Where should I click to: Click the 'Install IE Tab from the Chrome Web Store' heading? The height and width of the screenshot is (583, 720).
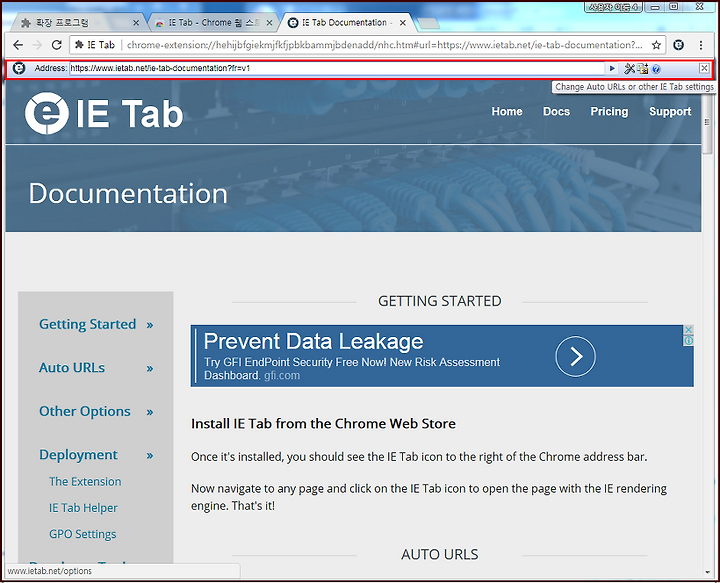point(323,423)
